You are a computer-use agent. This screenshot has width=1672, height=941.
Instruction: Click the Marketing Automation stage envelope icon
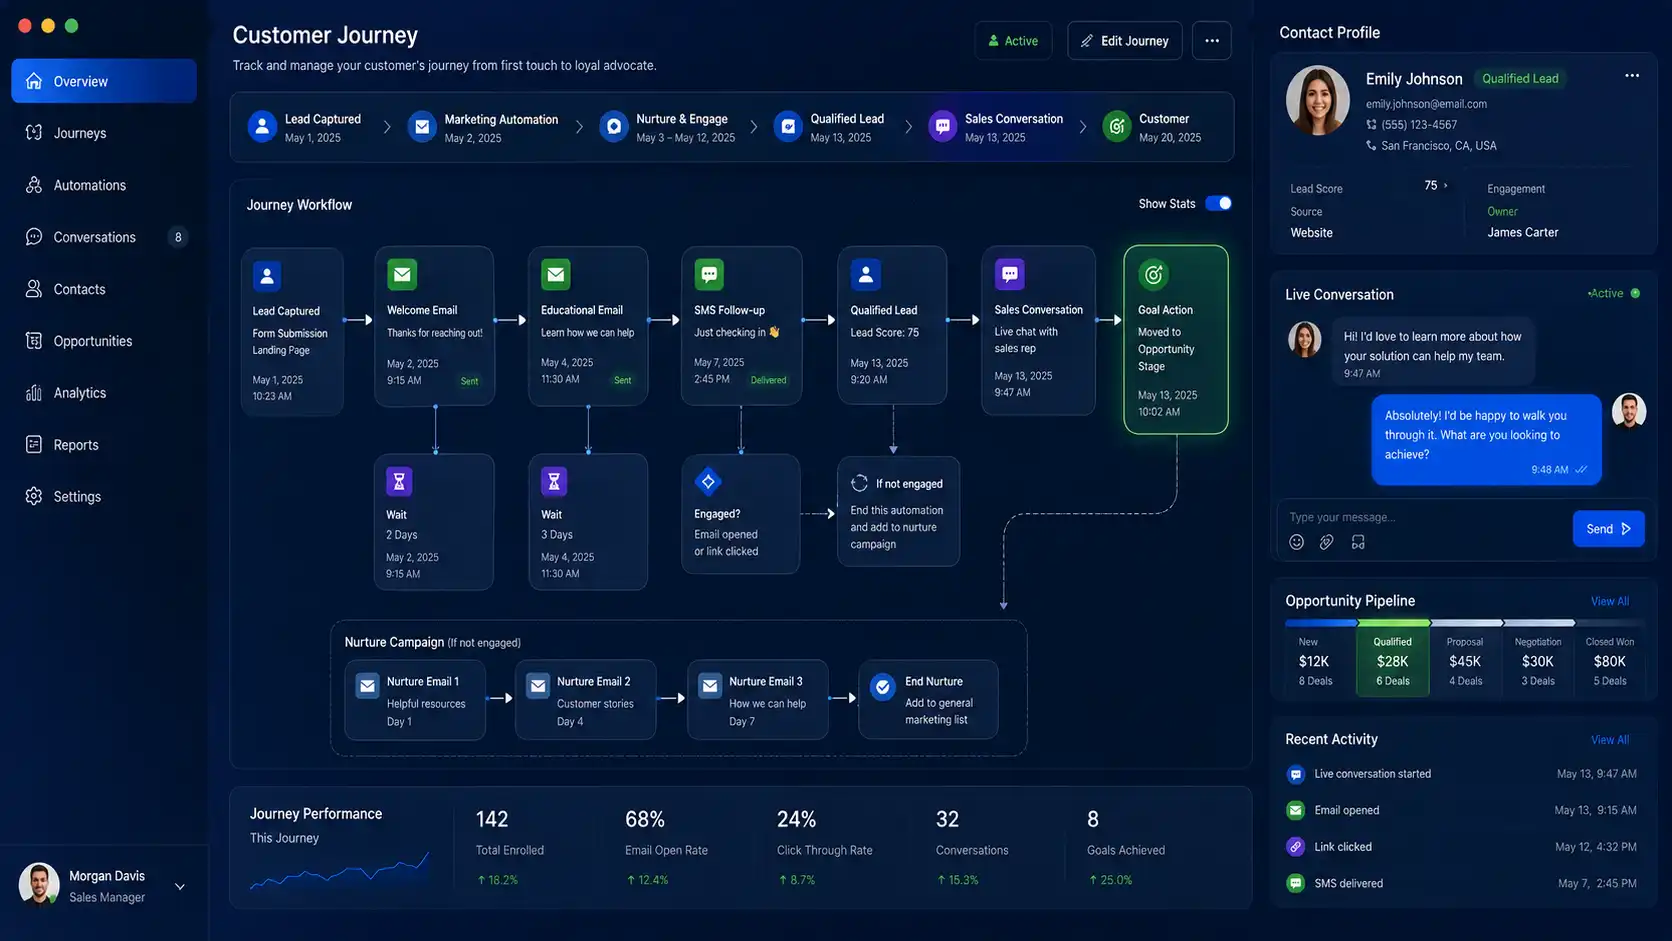pos(422,127)
